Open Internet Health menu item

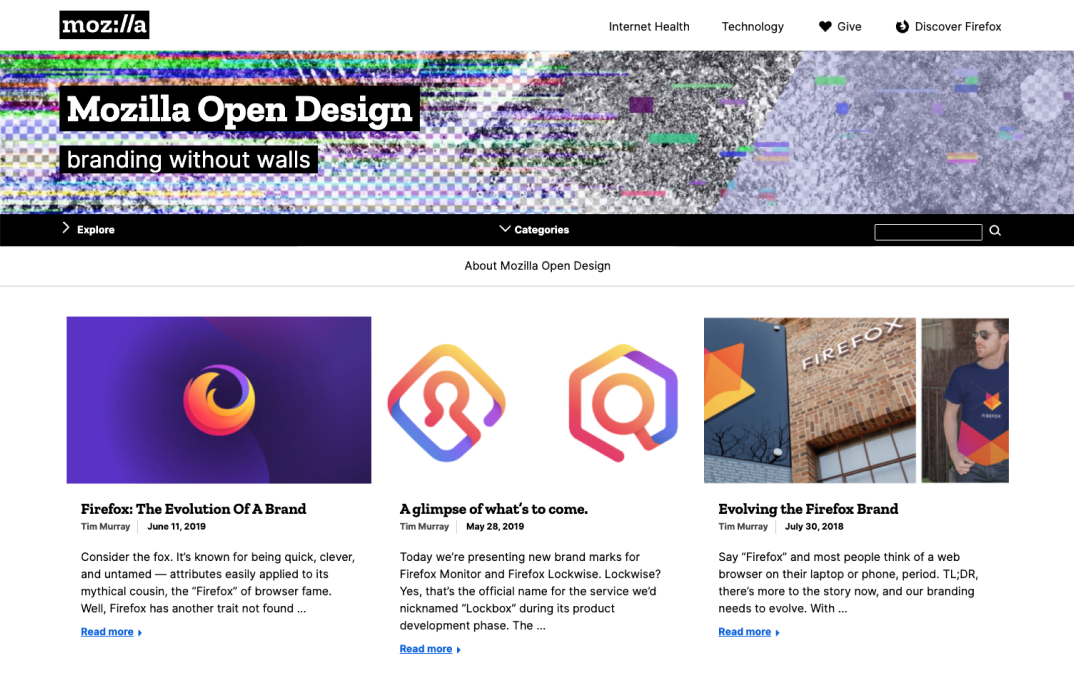click(x=649, y=27)
